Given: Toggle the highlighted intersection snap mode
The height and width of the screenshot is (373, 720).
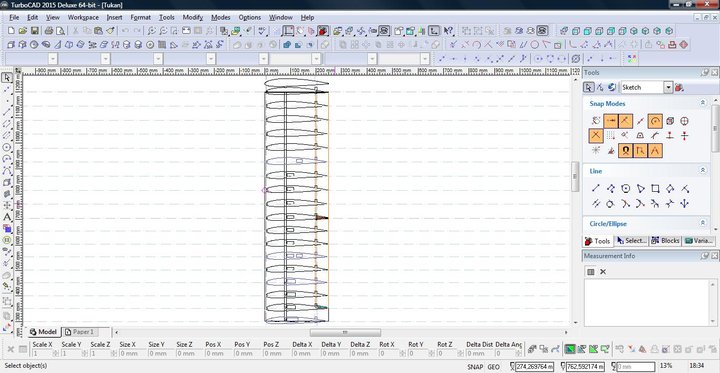Looking at the screenshot, I should pos(596,136).
